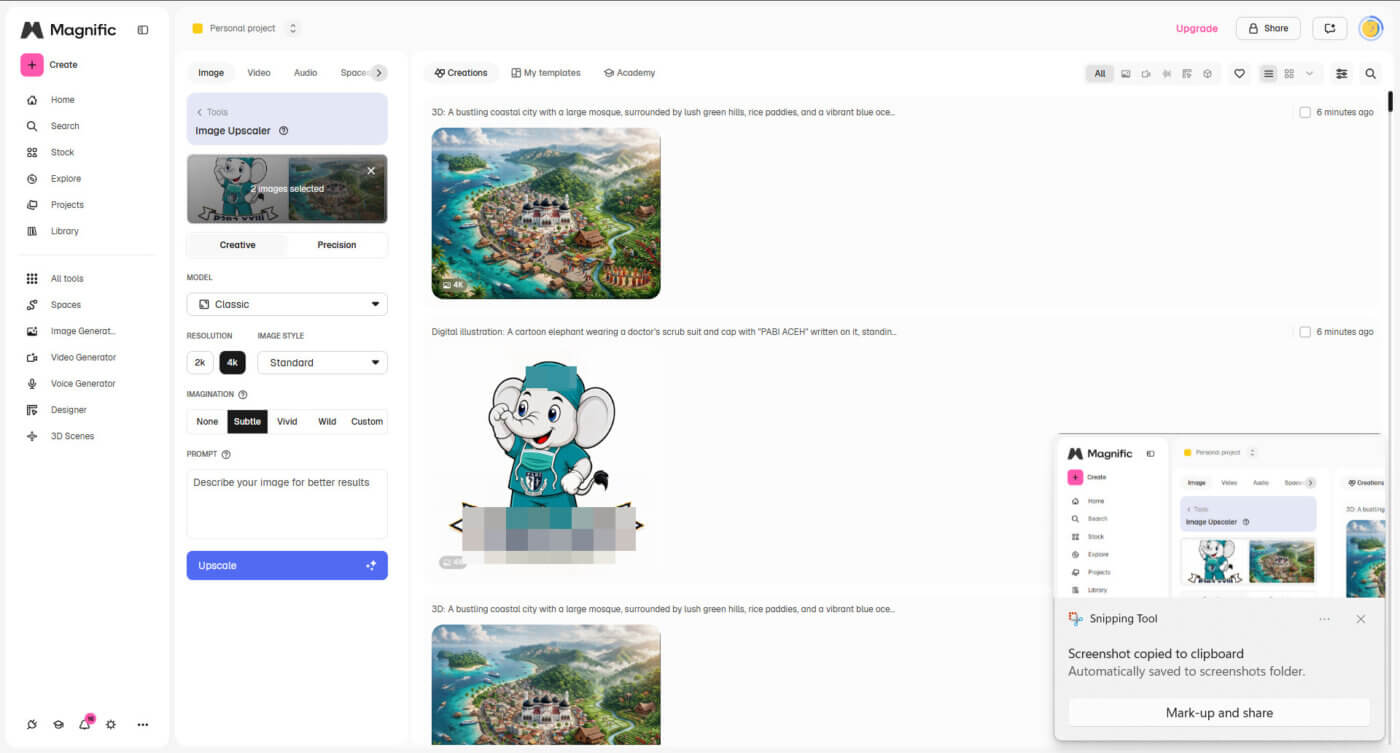Switch to the Academy tab
The height and width of the screenshot is (753, 1400).
(629, 73)
